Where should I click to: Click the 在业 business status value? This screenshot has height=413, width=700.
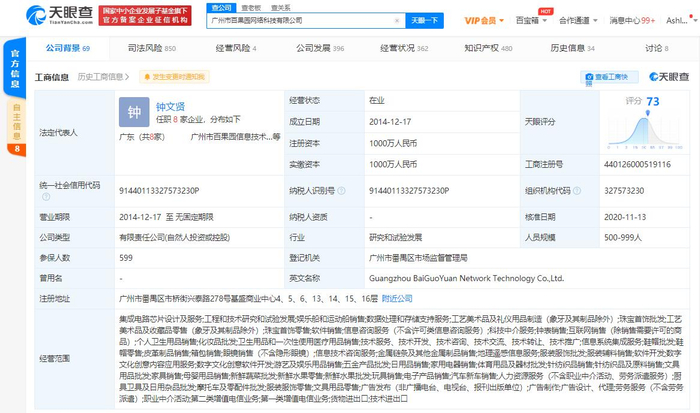click(x=377, y=100)
